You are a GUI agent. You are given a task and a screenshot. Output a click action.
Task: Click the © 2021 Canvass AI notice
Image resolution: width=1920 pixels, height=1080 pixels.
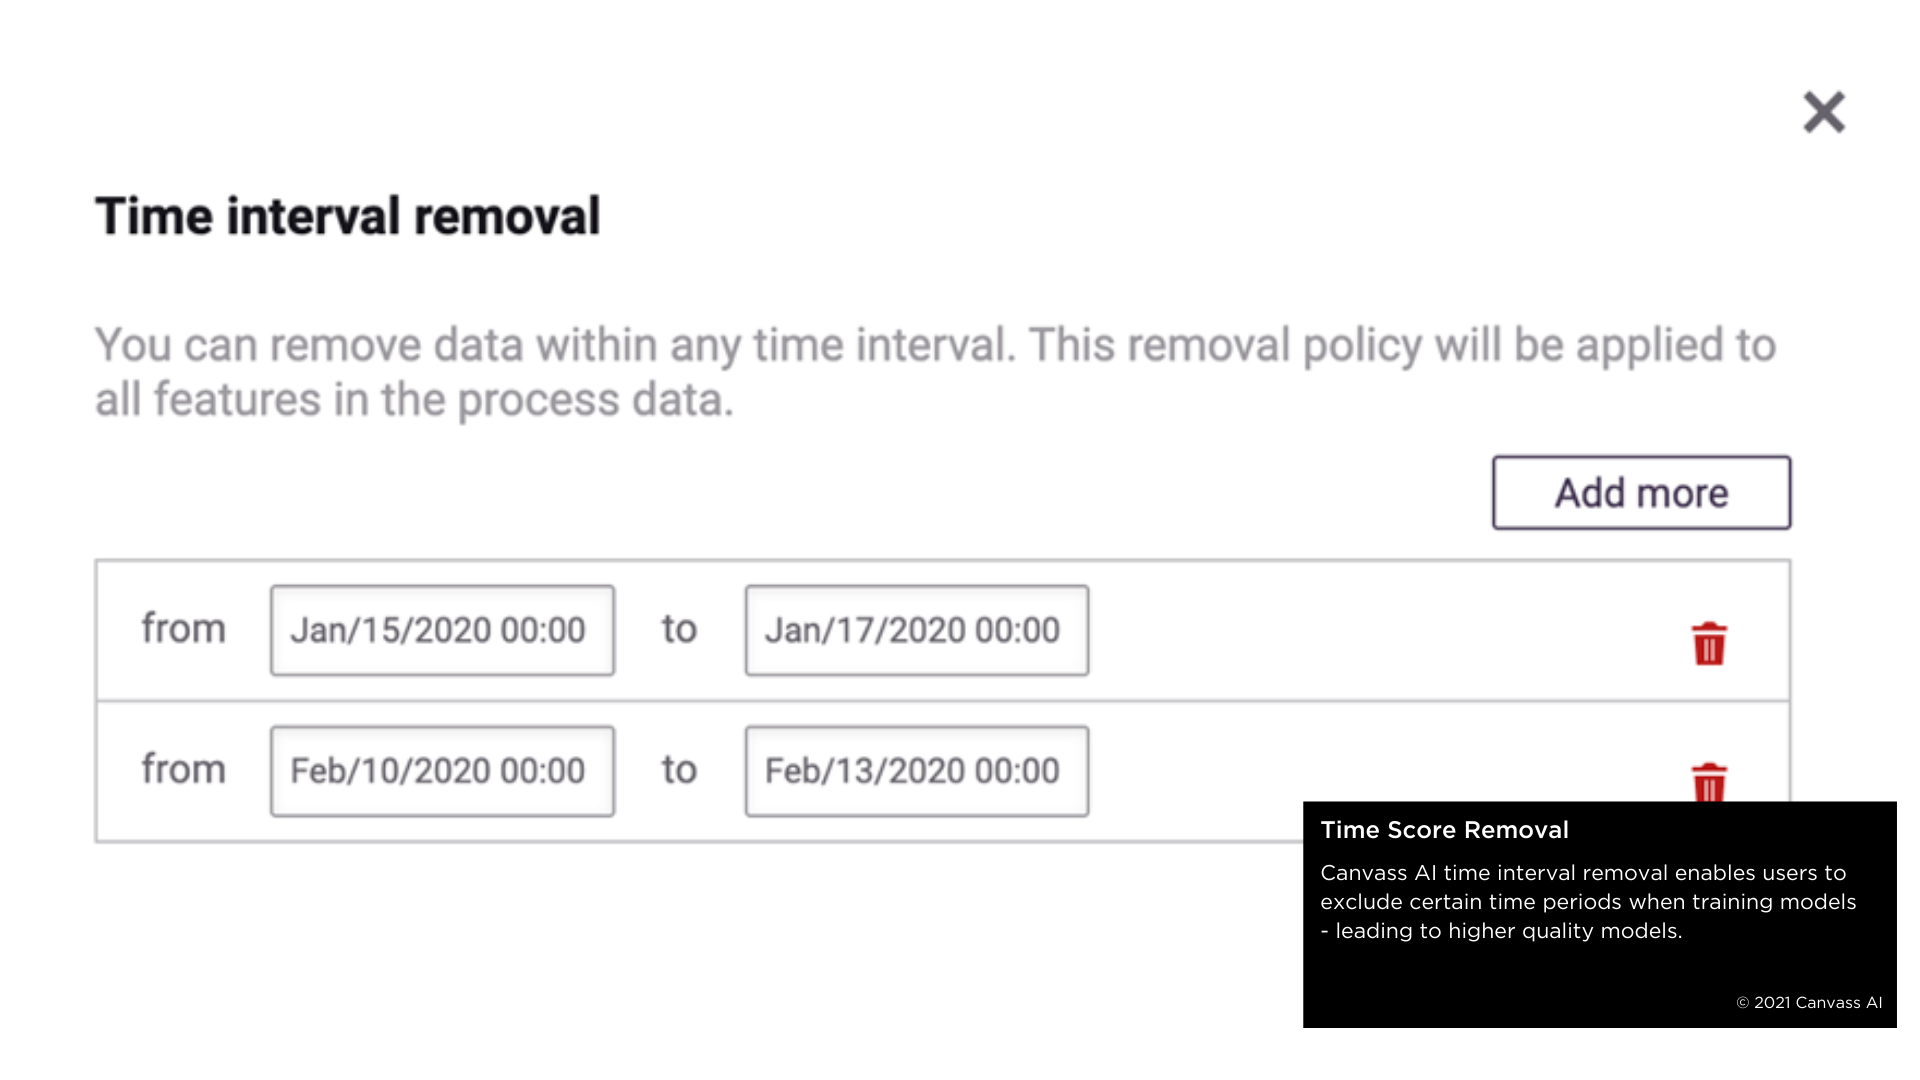[x=1809, y=1003]
